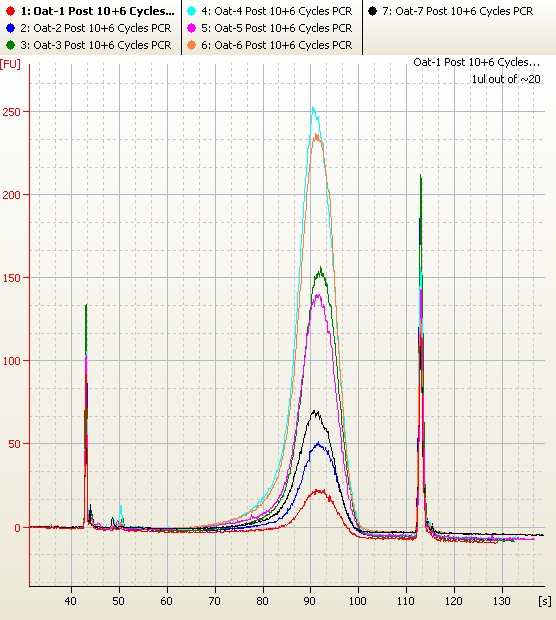Click the black dot for Oat-7 legend

(372, 11)
